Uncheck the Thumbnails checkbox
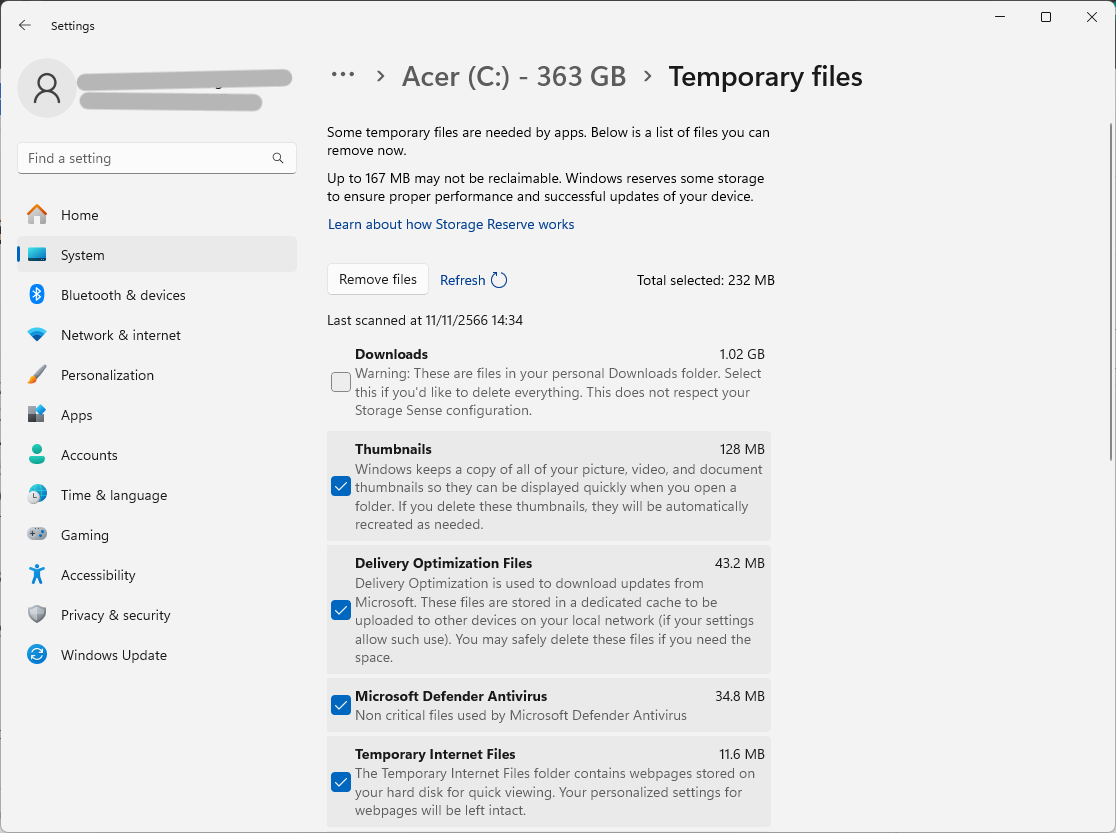Viewport: 1116px width, 833px height. (341, 486)
